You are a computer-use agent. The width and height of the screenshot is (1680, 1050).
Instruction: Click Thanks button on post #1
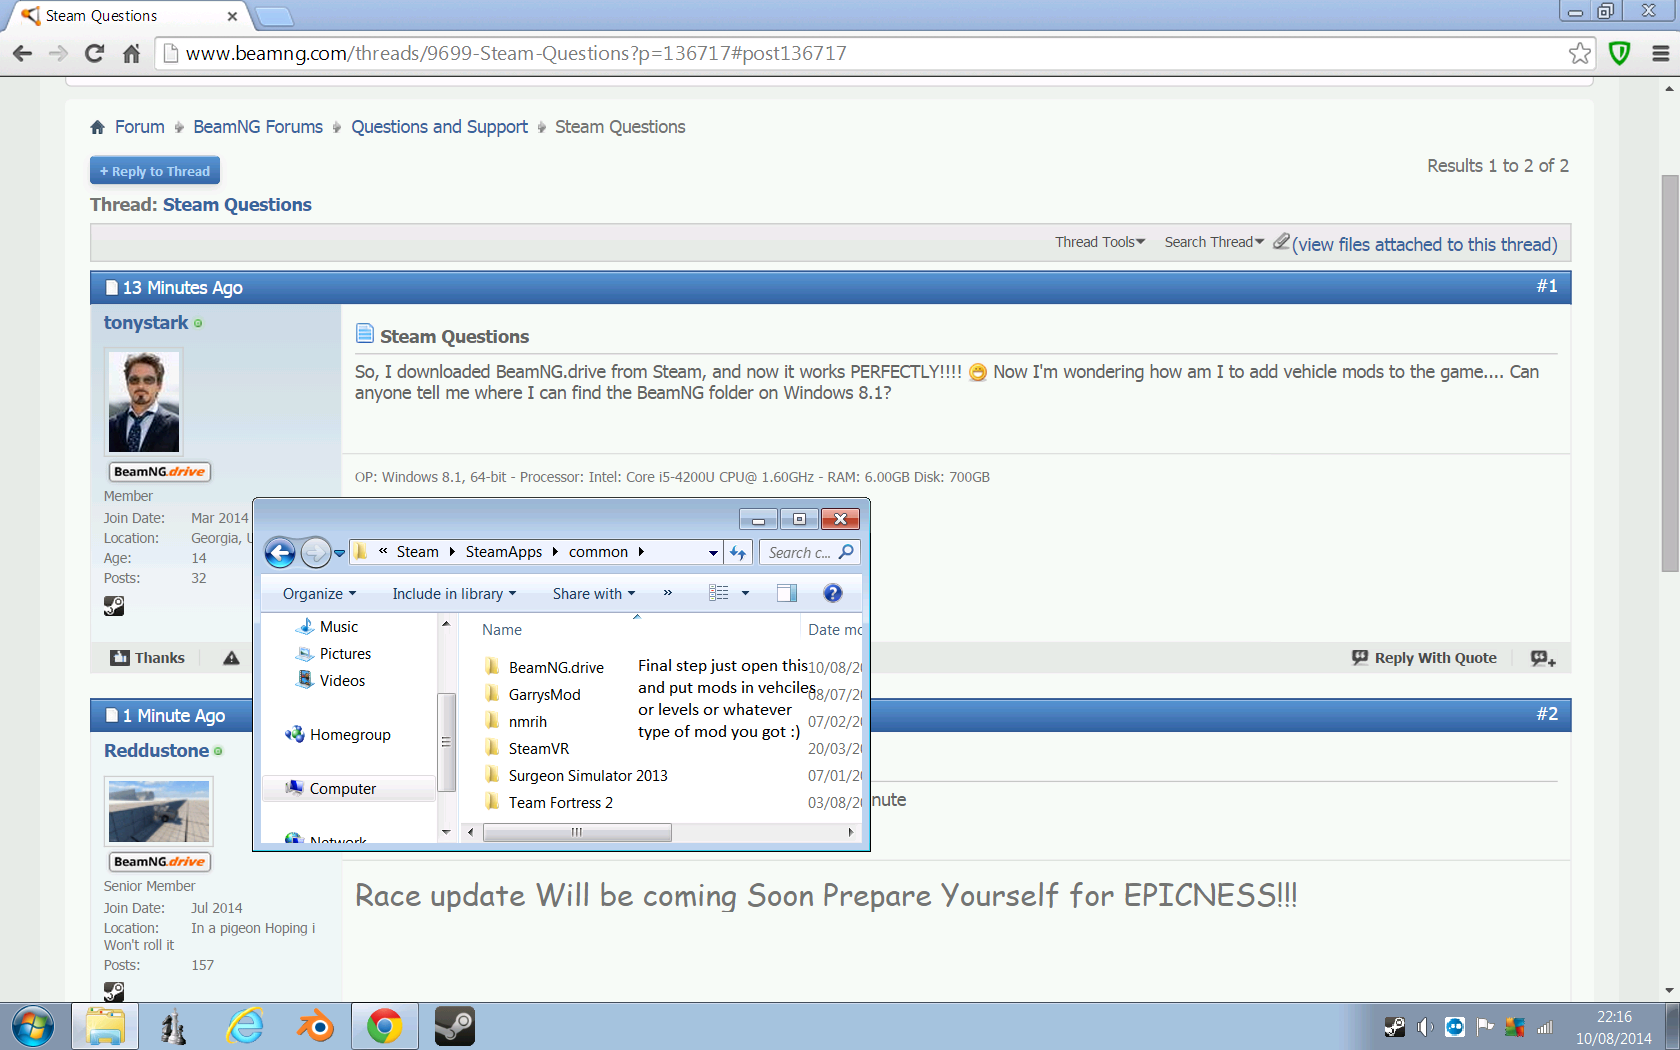(x=148, y=658)
